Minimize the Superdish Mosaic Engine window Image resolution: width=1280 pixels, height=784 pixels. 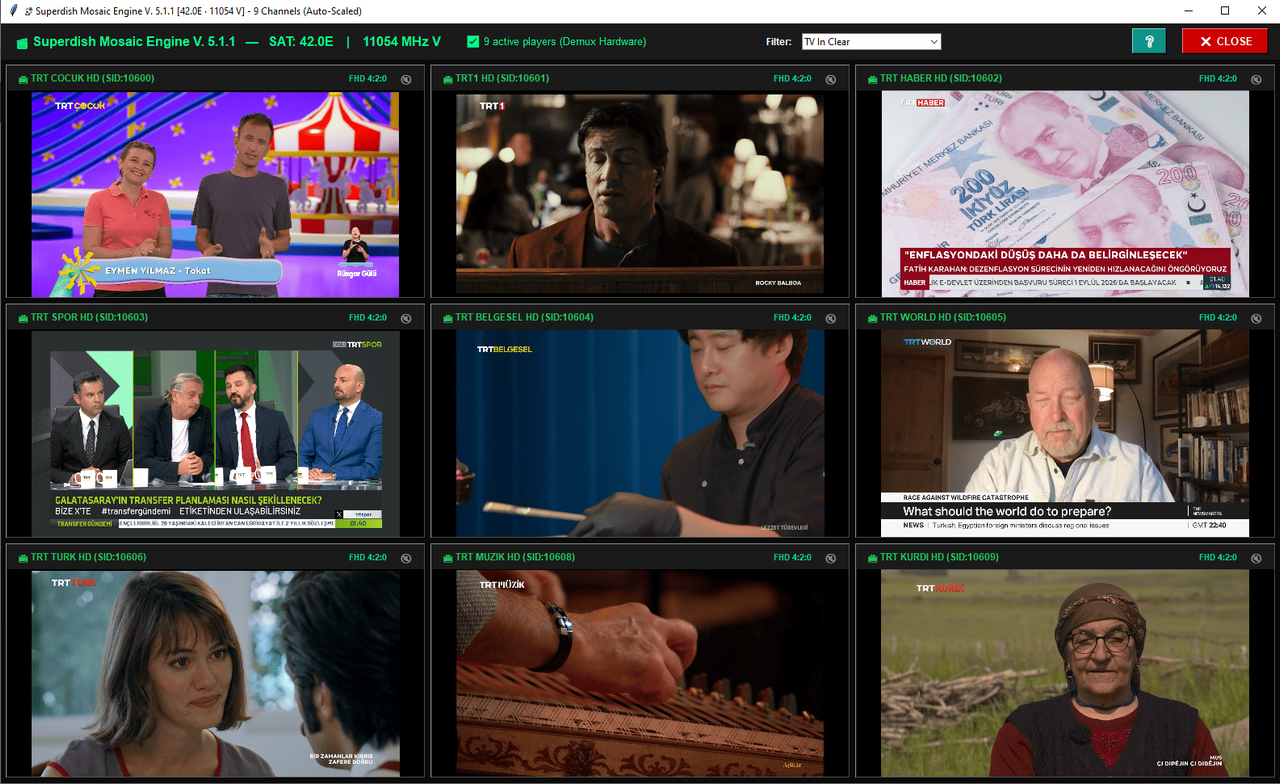coord(1189,11)
